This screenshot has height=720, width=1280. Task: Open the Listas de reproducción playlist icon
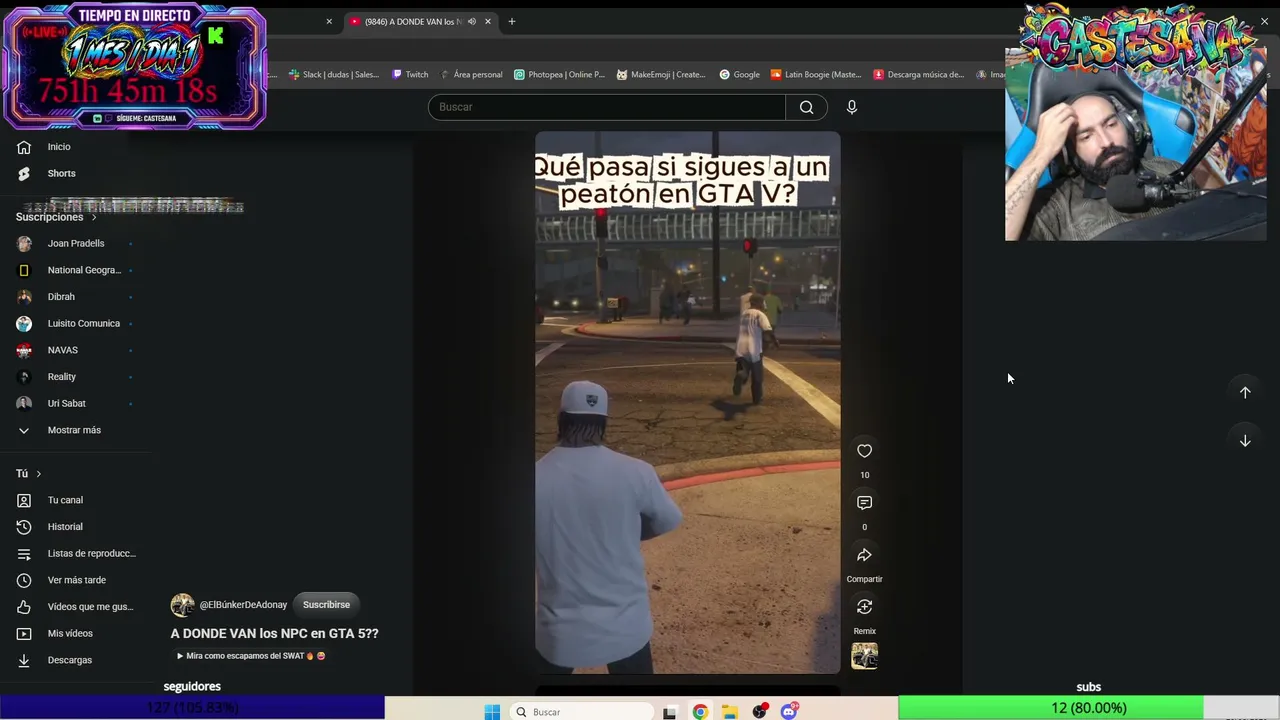[24, 553]
